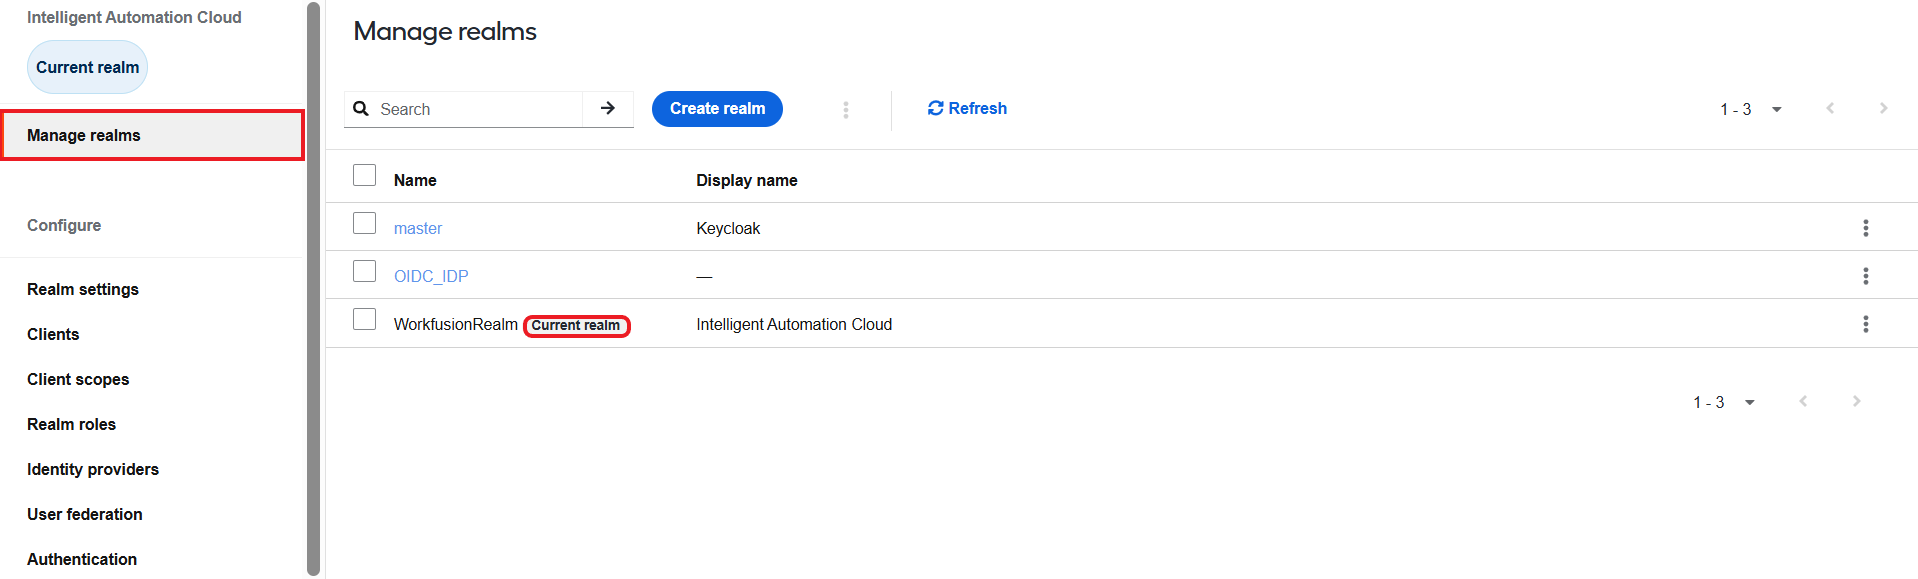Toggle the select-all checkbox in header

click(x=364, y=175)
